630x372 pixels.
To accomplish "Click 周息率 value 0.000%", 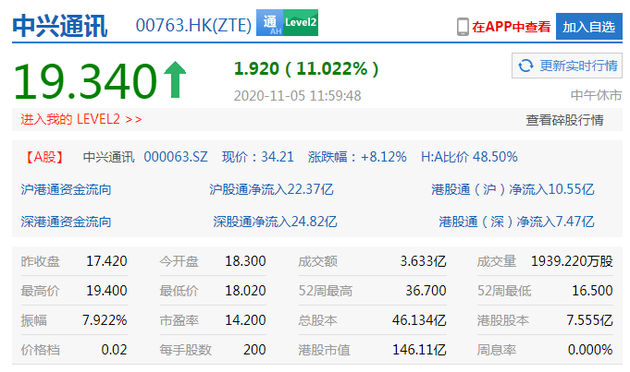I will [590, 350].
